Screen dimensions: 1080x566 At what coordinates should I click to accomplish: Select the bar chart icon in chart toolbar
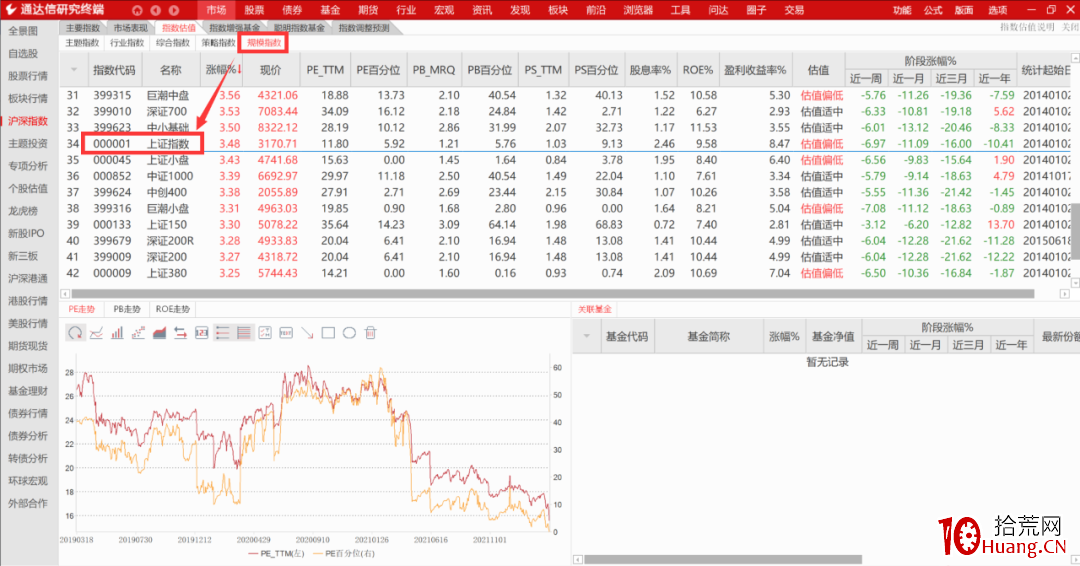tap(117, 333)
